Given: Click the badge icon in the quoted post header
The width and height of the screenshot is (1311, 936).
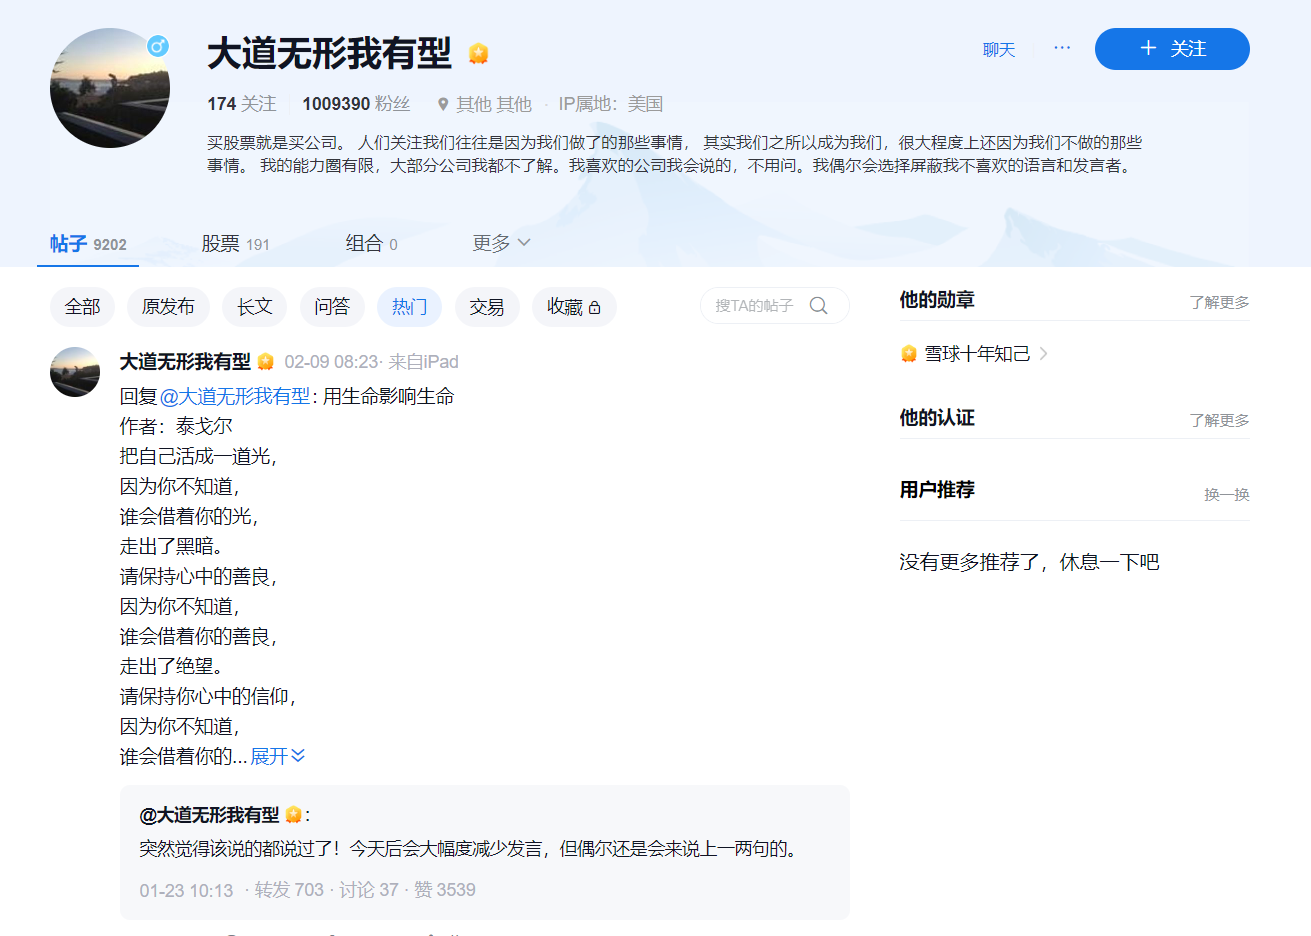Looking at the screenshot, I should pos(294,815).
